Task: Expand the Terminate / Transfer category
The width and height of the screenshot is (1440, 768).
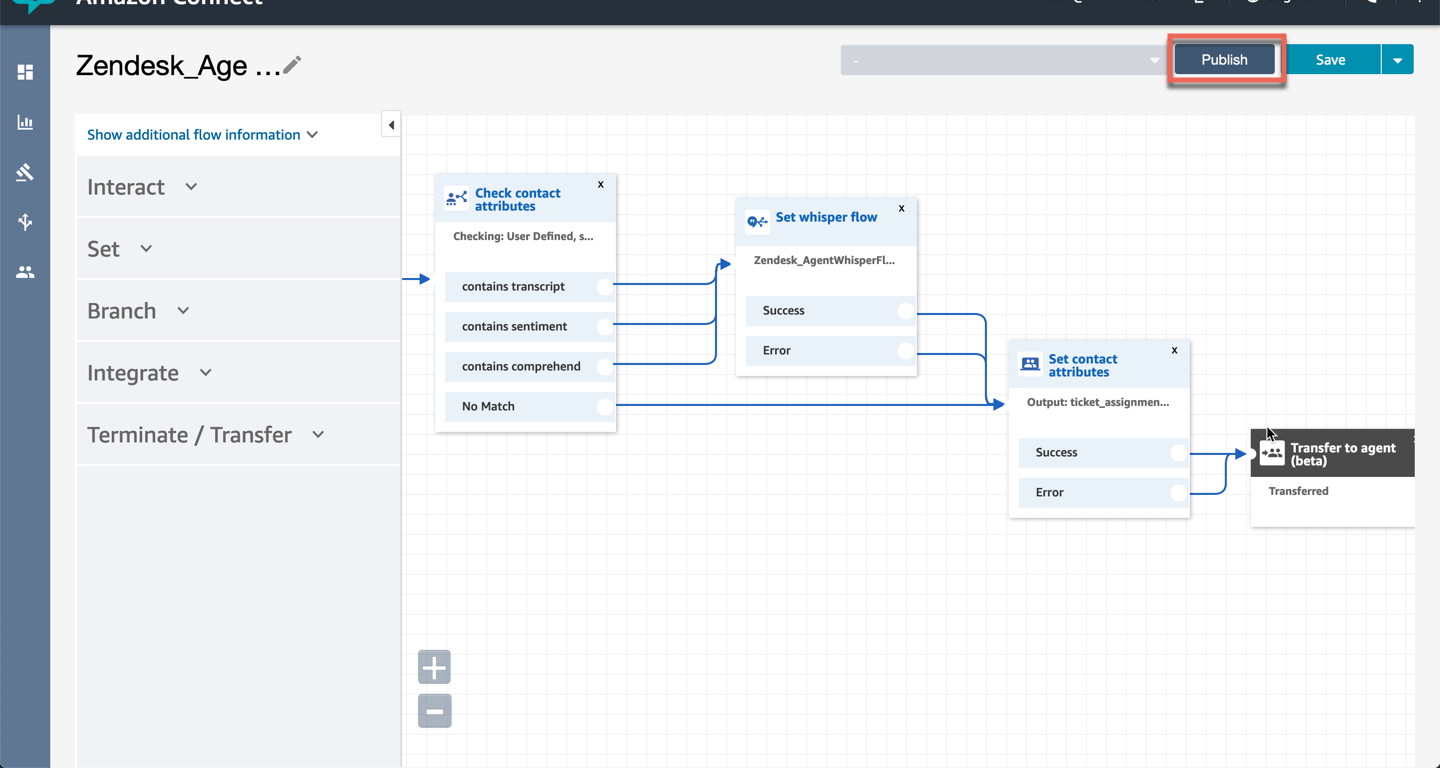Action: (x=205, y=435)
